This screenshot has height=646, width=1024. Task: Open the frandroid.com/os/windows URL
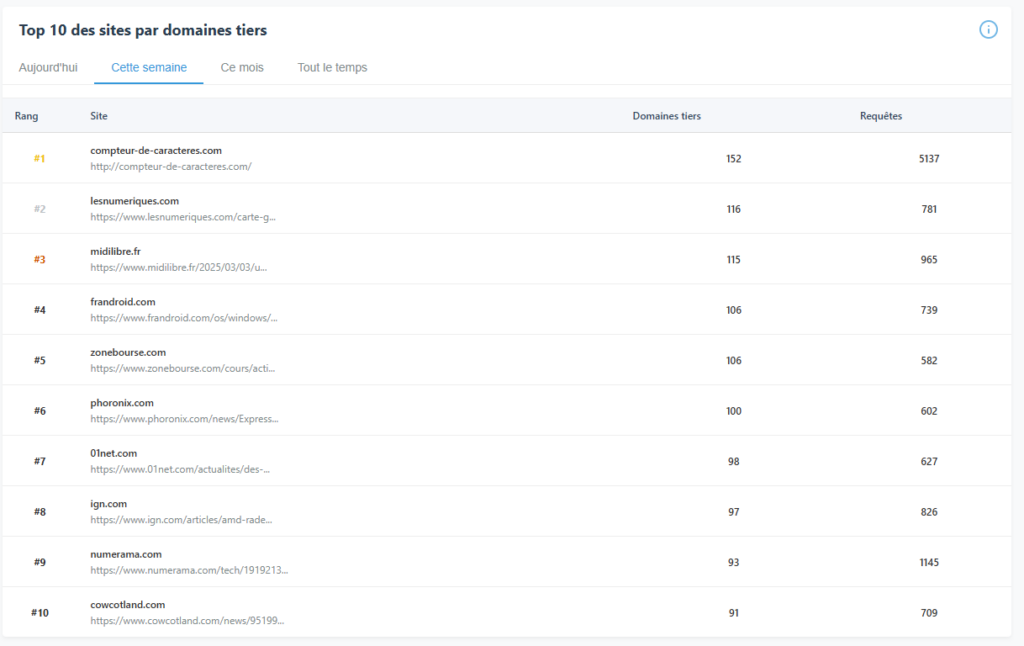point(184,318)
